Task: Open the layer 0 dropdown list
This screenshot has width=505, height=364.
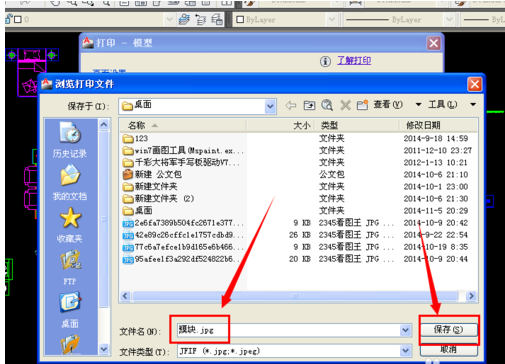Action: coord(169,19)
